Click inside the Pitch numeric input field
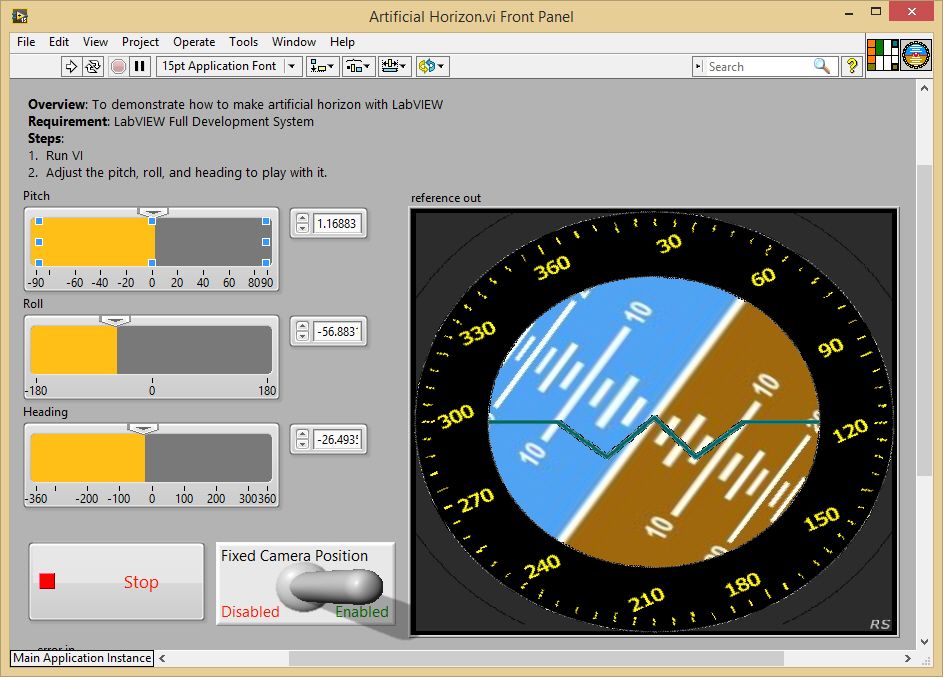 pos(340,223)
